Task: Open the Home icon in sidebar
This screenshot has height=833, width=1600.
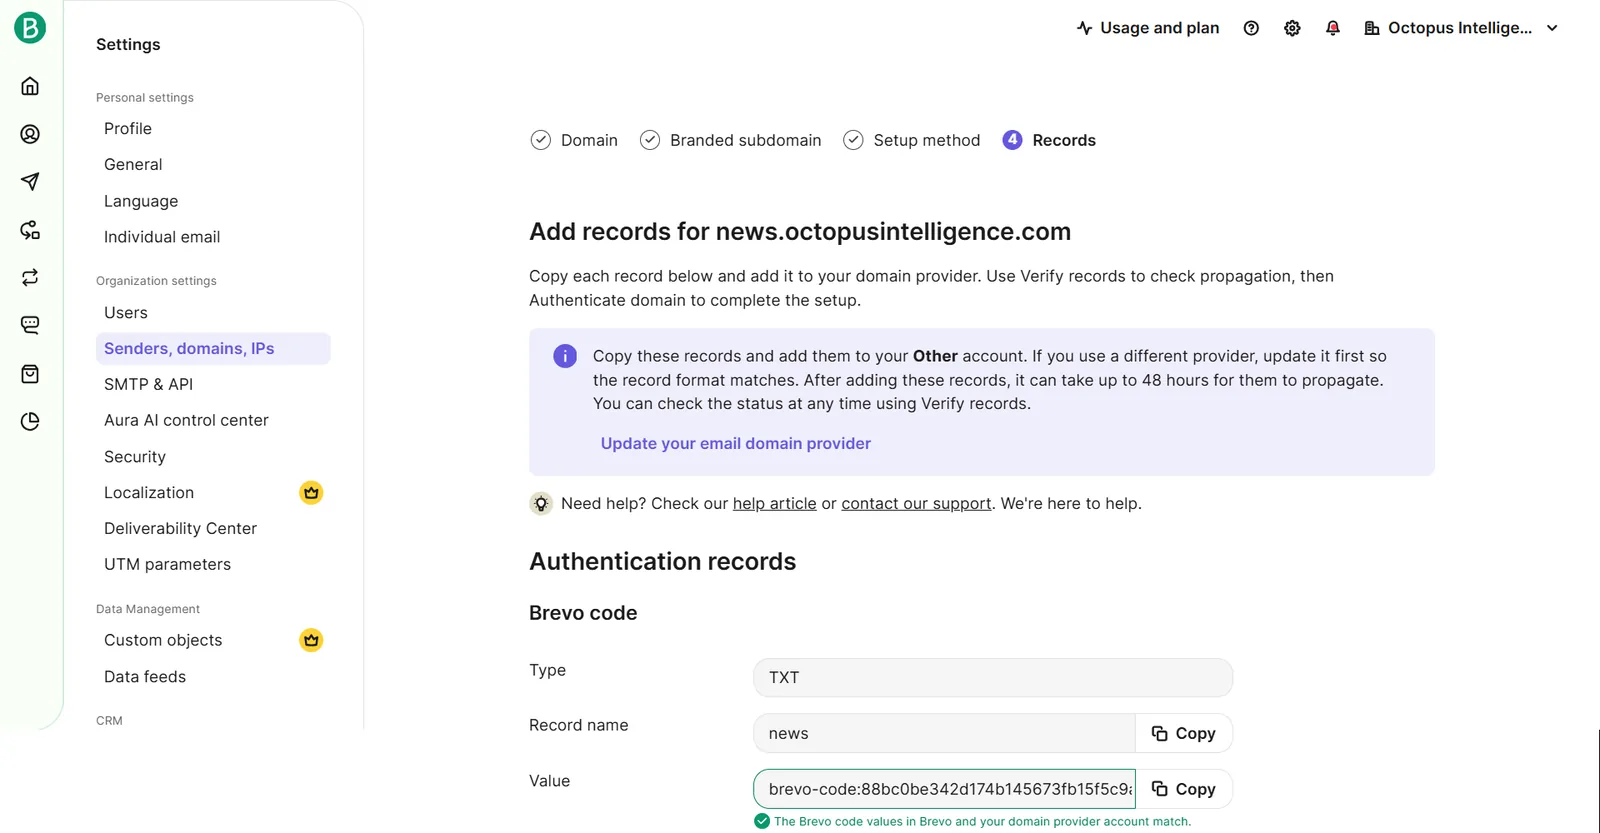Action: [30, 86]
